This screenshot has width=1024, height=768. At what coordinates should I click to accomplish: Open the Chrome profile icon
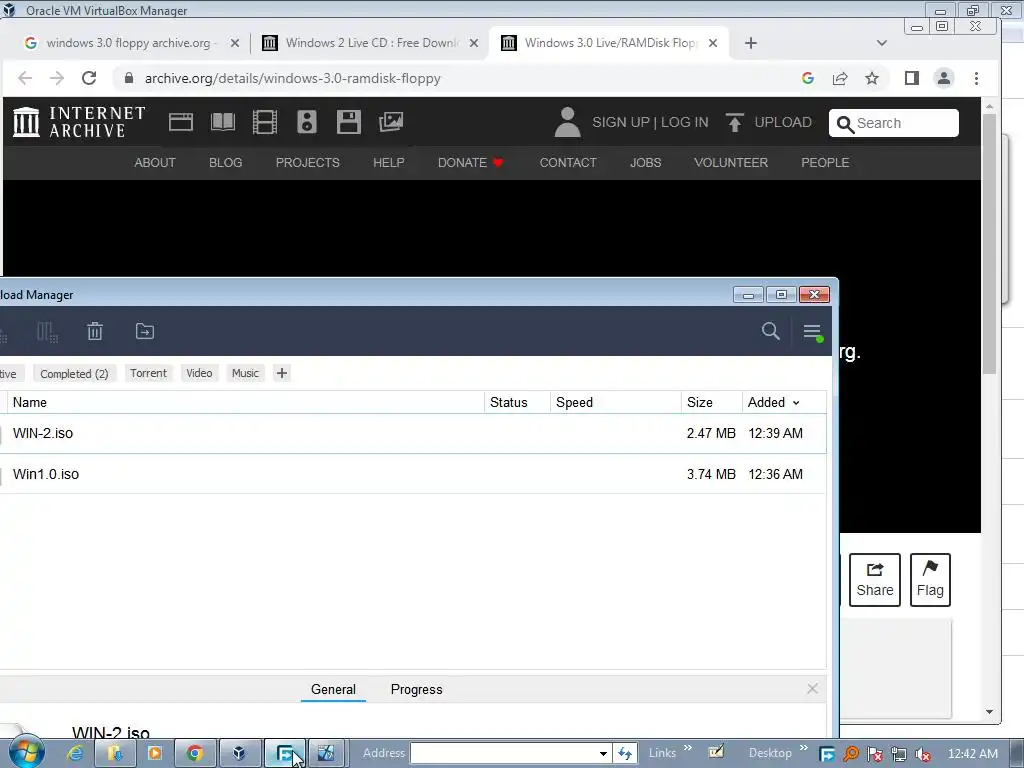tap(944, 78)
